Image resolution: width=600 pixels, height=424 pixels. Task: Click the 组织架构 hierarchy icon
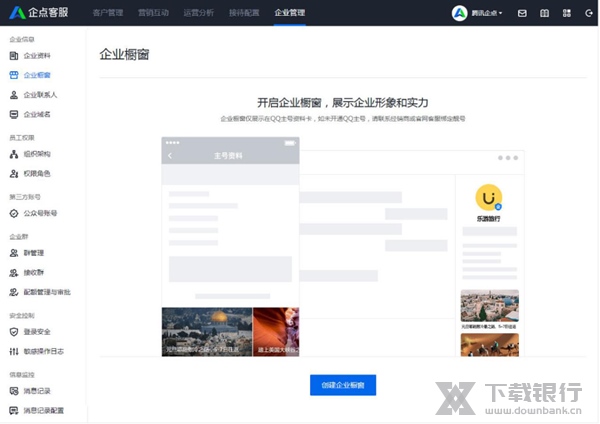click(x=14, y=154)
